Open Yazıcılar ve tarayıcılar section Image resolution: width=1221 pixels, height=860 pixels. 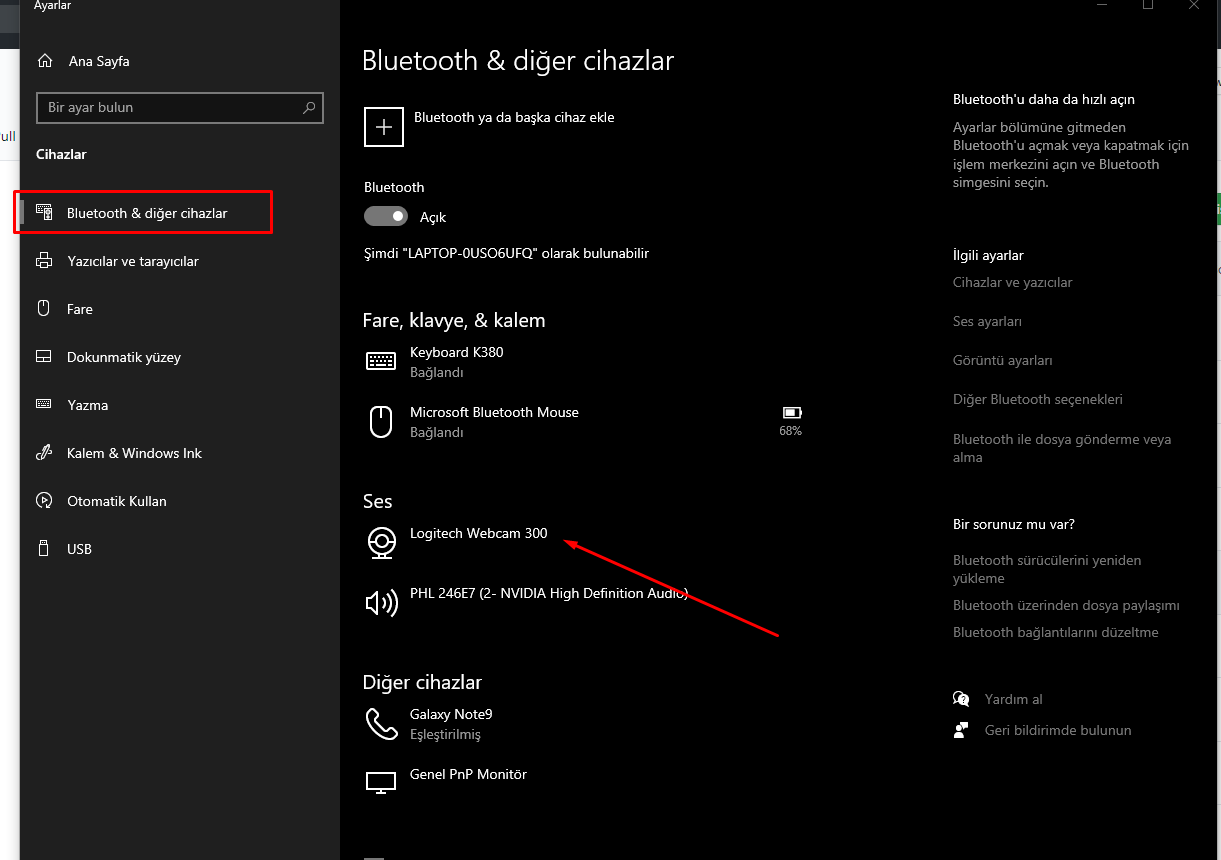pyautogui.click(x=133, y=261)
